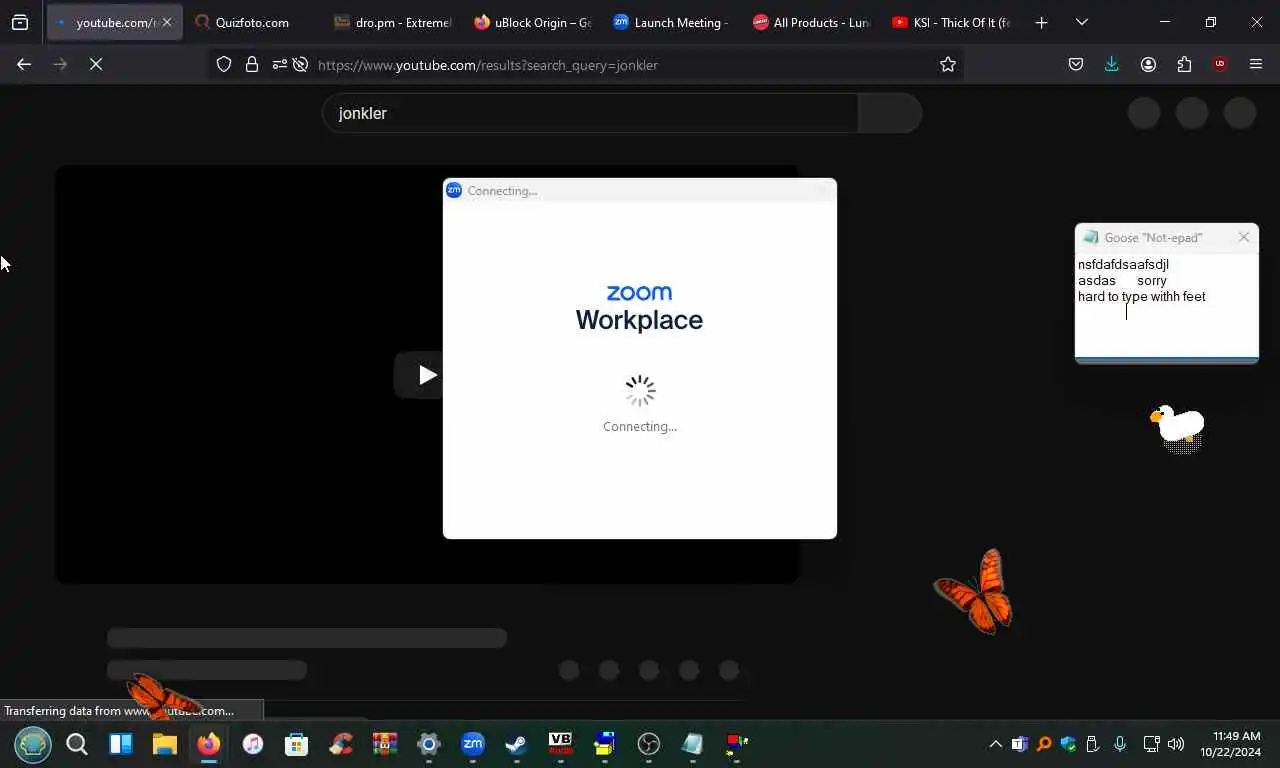Open the Windows Start menu

pos(33,744)
